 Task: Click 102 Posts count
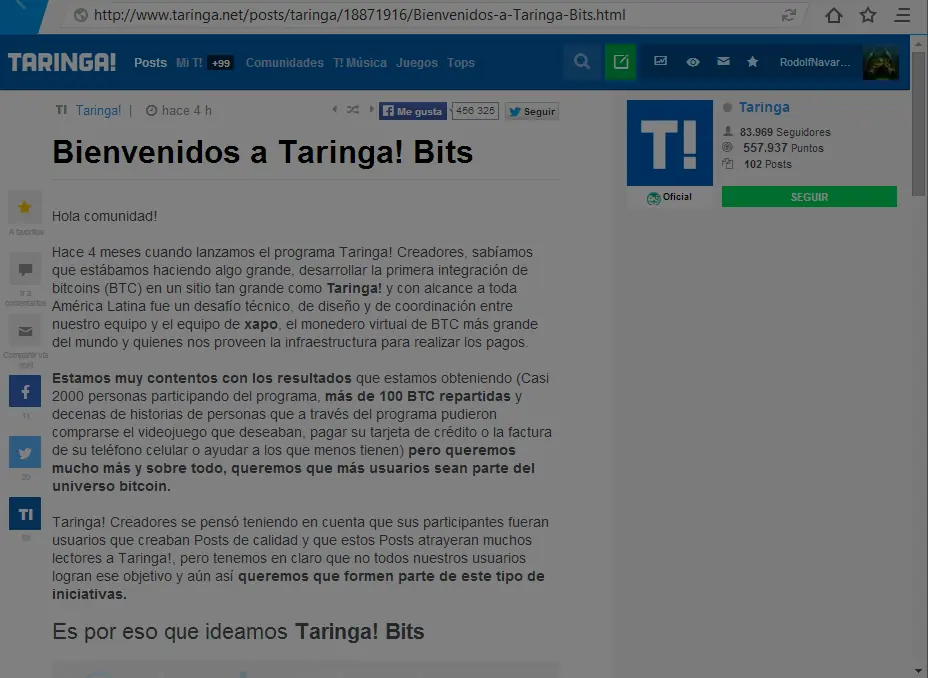[768, 164]
